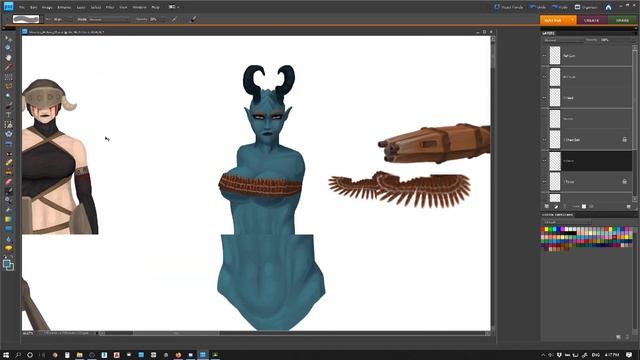Select the Straighten tool
The height and width of the screenshot is (360, 640).
coord(8,144)
